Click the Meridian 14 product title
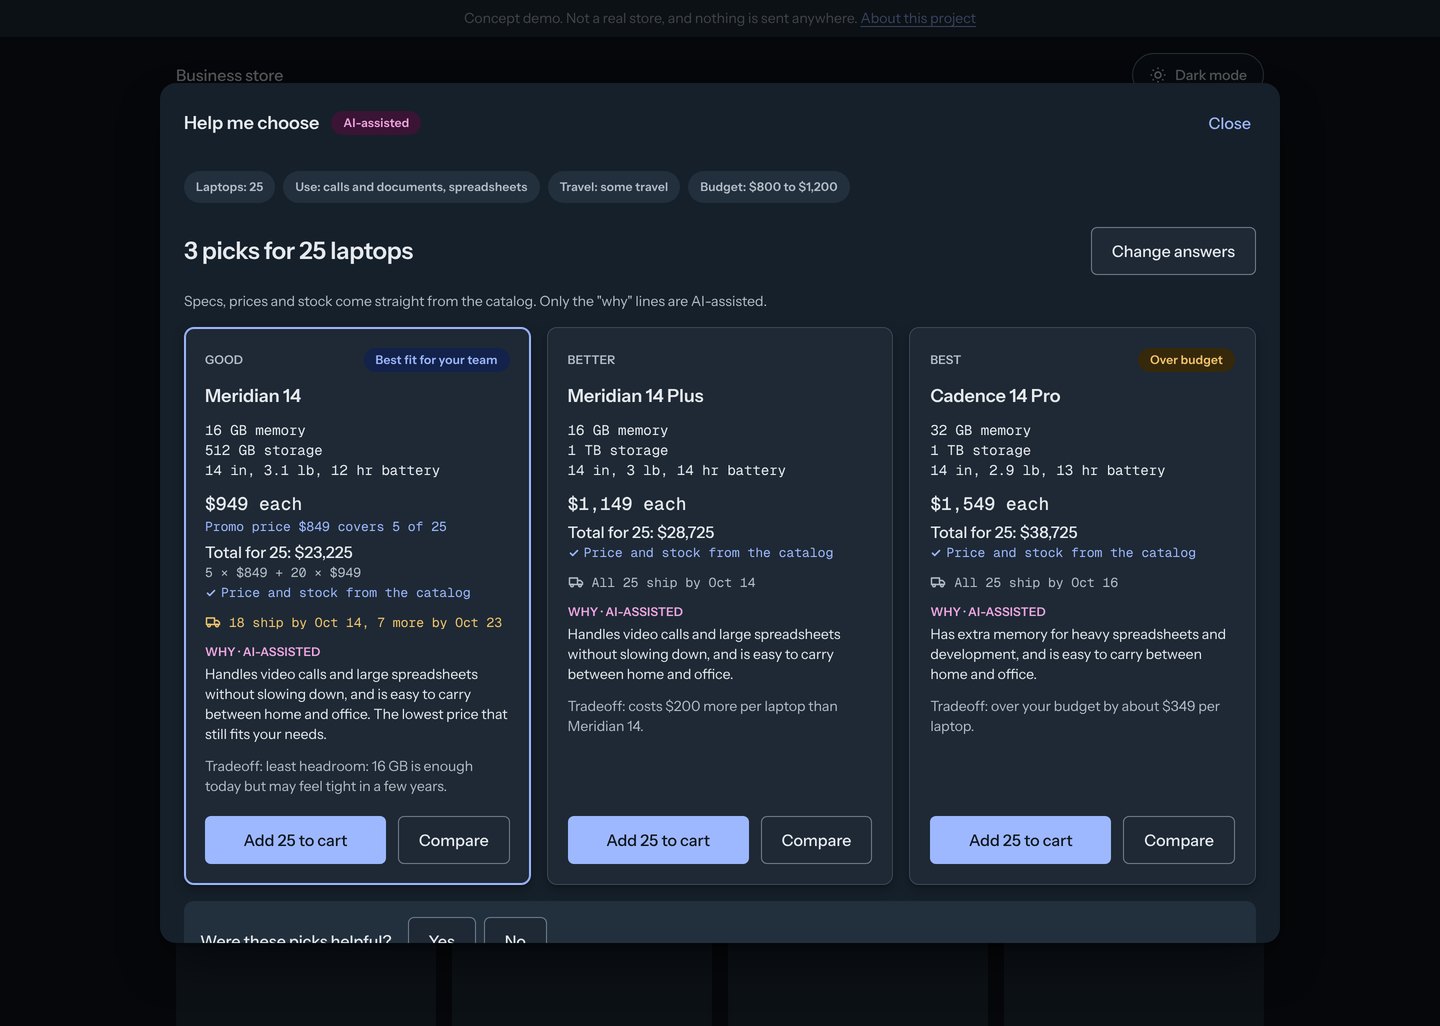The height and width of the screenshot is (1026, 1440). click(x=253, y=396)
